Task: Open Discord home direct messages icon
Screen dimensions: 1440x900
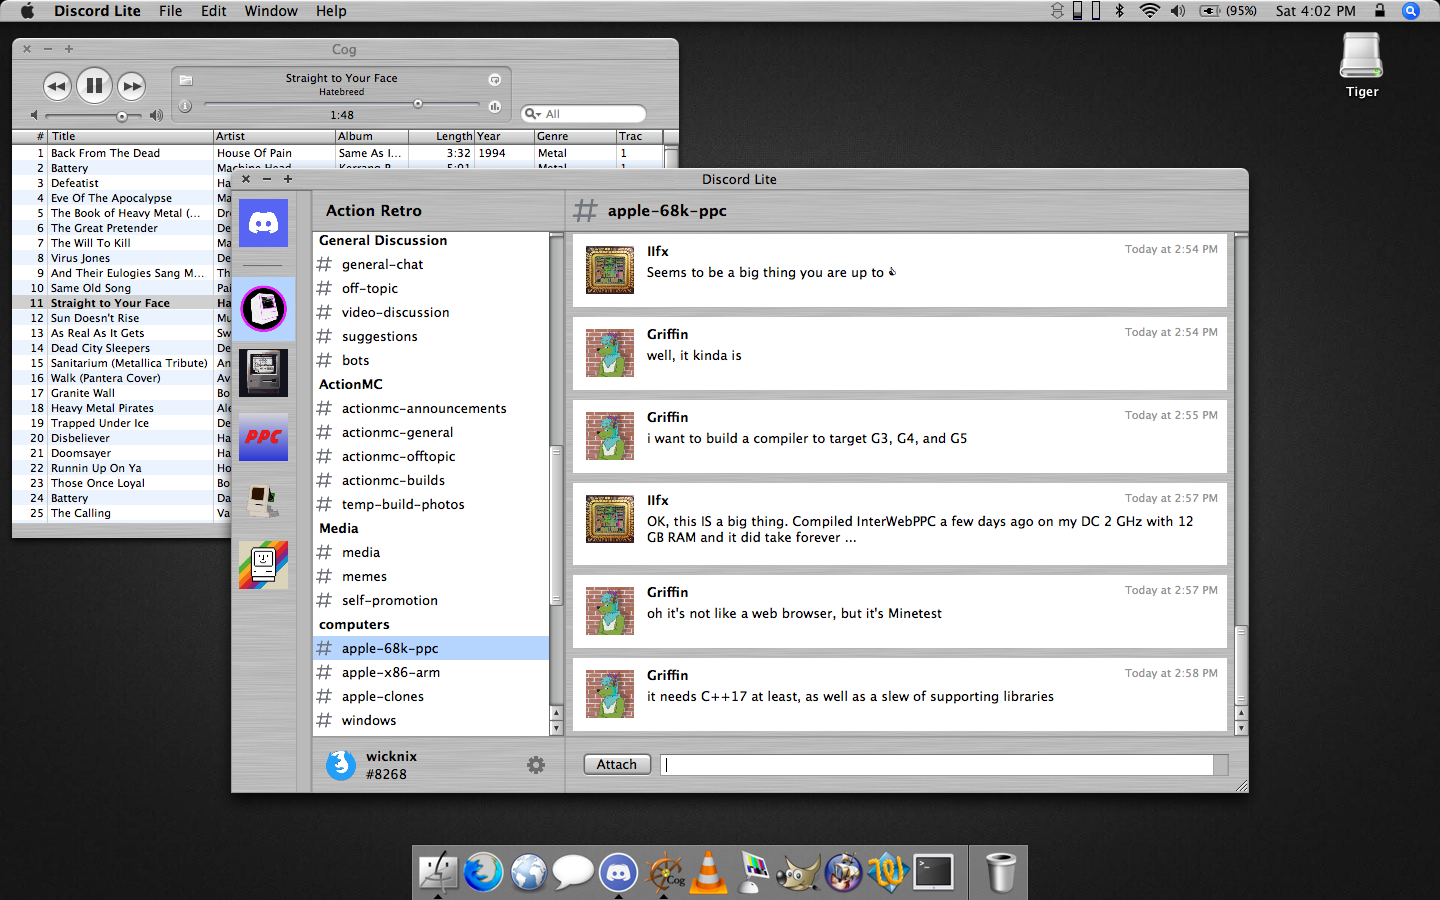Action: click(263, 223)
